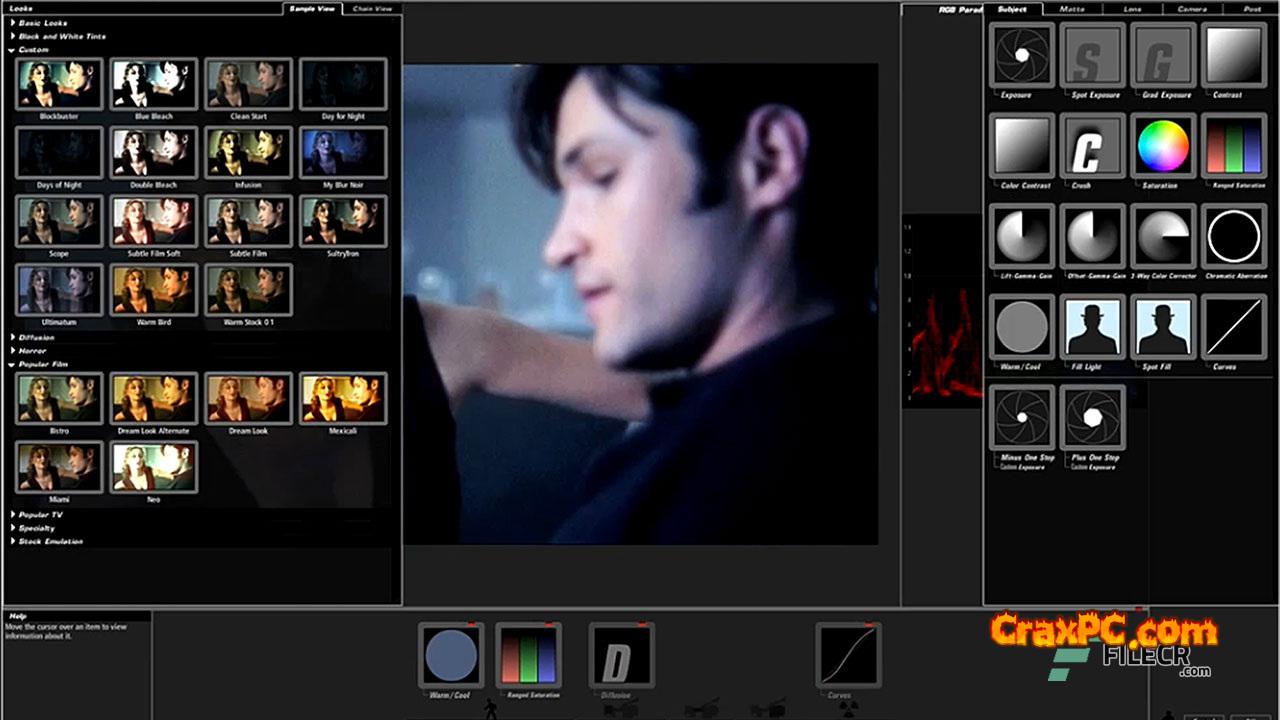1280x720 pixels.
Task: Choose the Crush tool icon
Action: [x=1092, y=147]
